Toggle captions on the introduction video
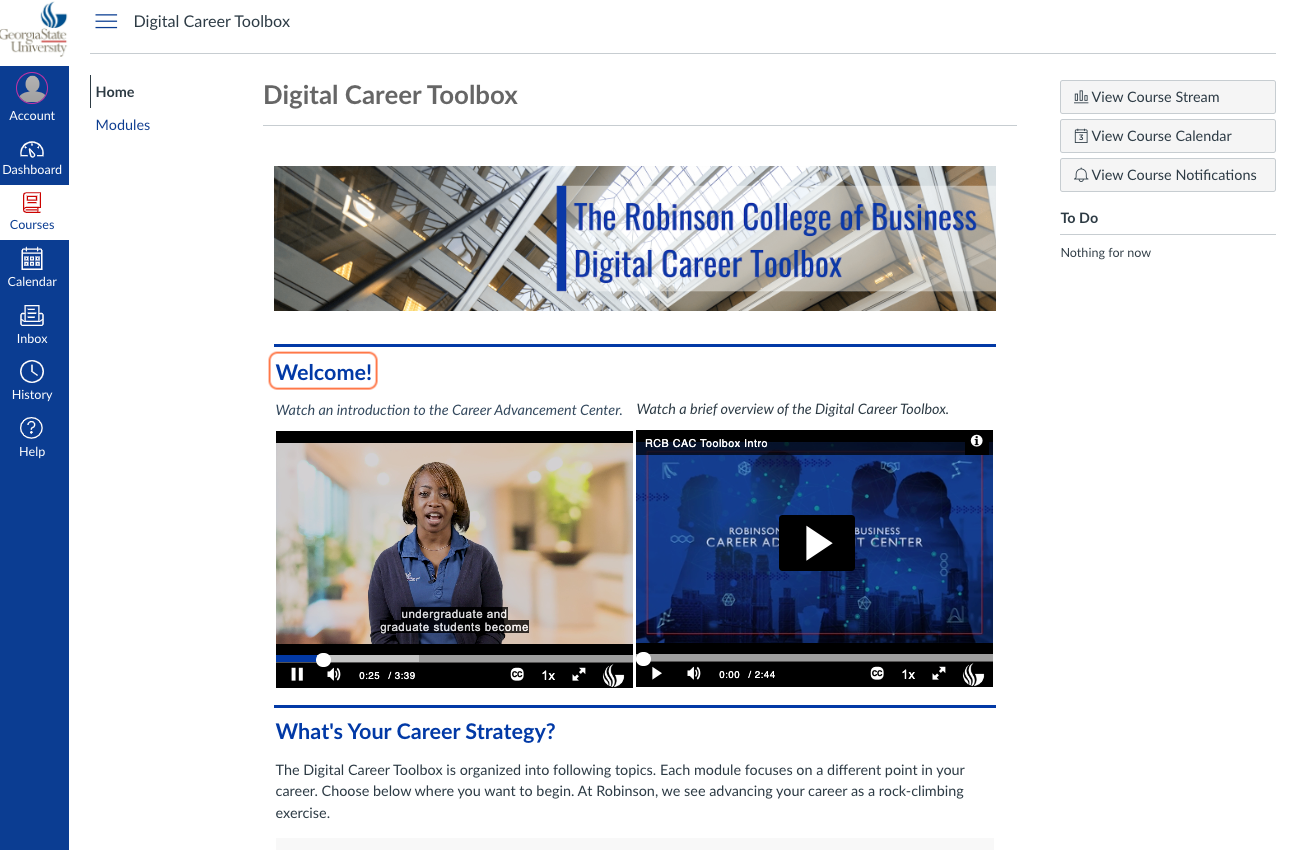Viewport: 1311px width, 850px height. [x=517, y=675]
